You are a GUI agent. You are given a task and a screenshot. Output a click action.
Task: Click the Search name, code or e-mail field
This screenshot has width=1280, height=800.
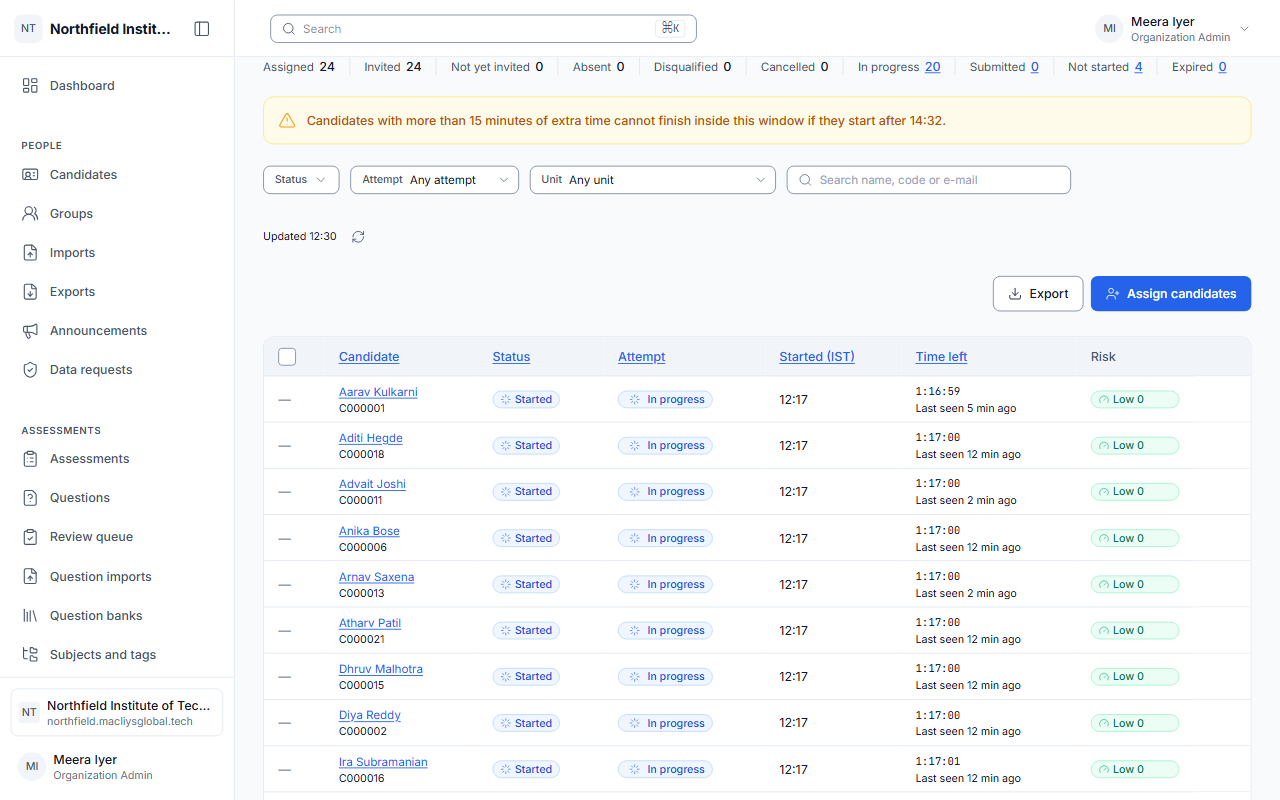click(x=929, y=180)
